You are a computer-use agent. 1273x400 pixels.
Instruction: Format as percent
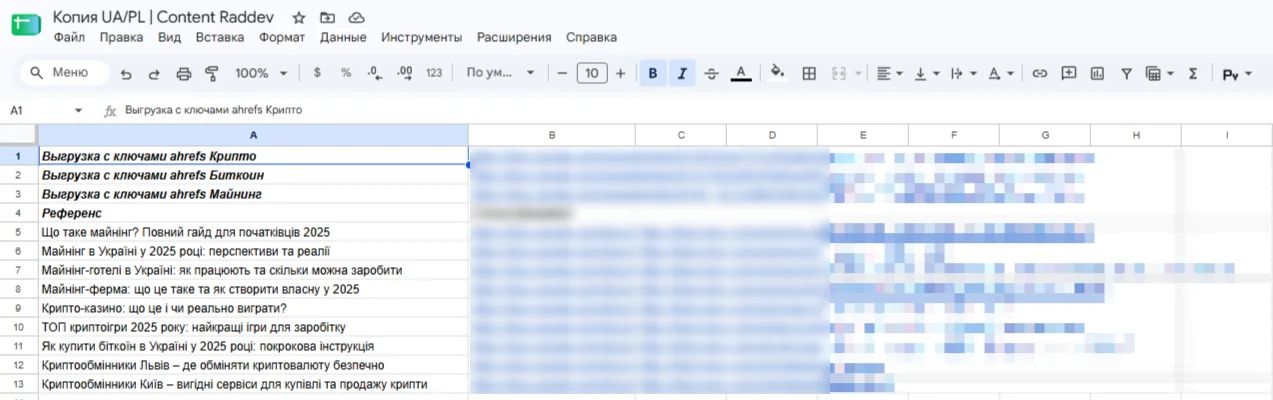346,73
